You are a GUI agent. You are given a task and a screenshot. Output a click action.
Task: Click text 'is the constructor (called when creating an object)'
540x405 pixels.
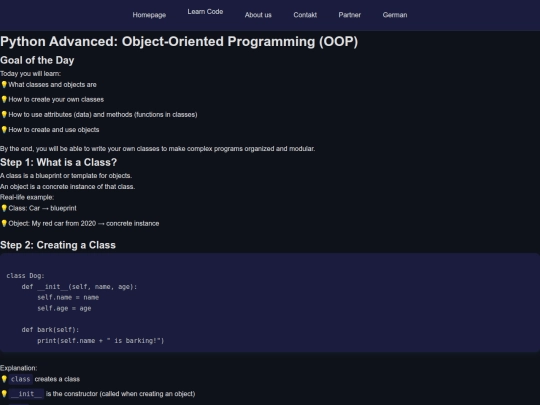click(x=121, y=394)
